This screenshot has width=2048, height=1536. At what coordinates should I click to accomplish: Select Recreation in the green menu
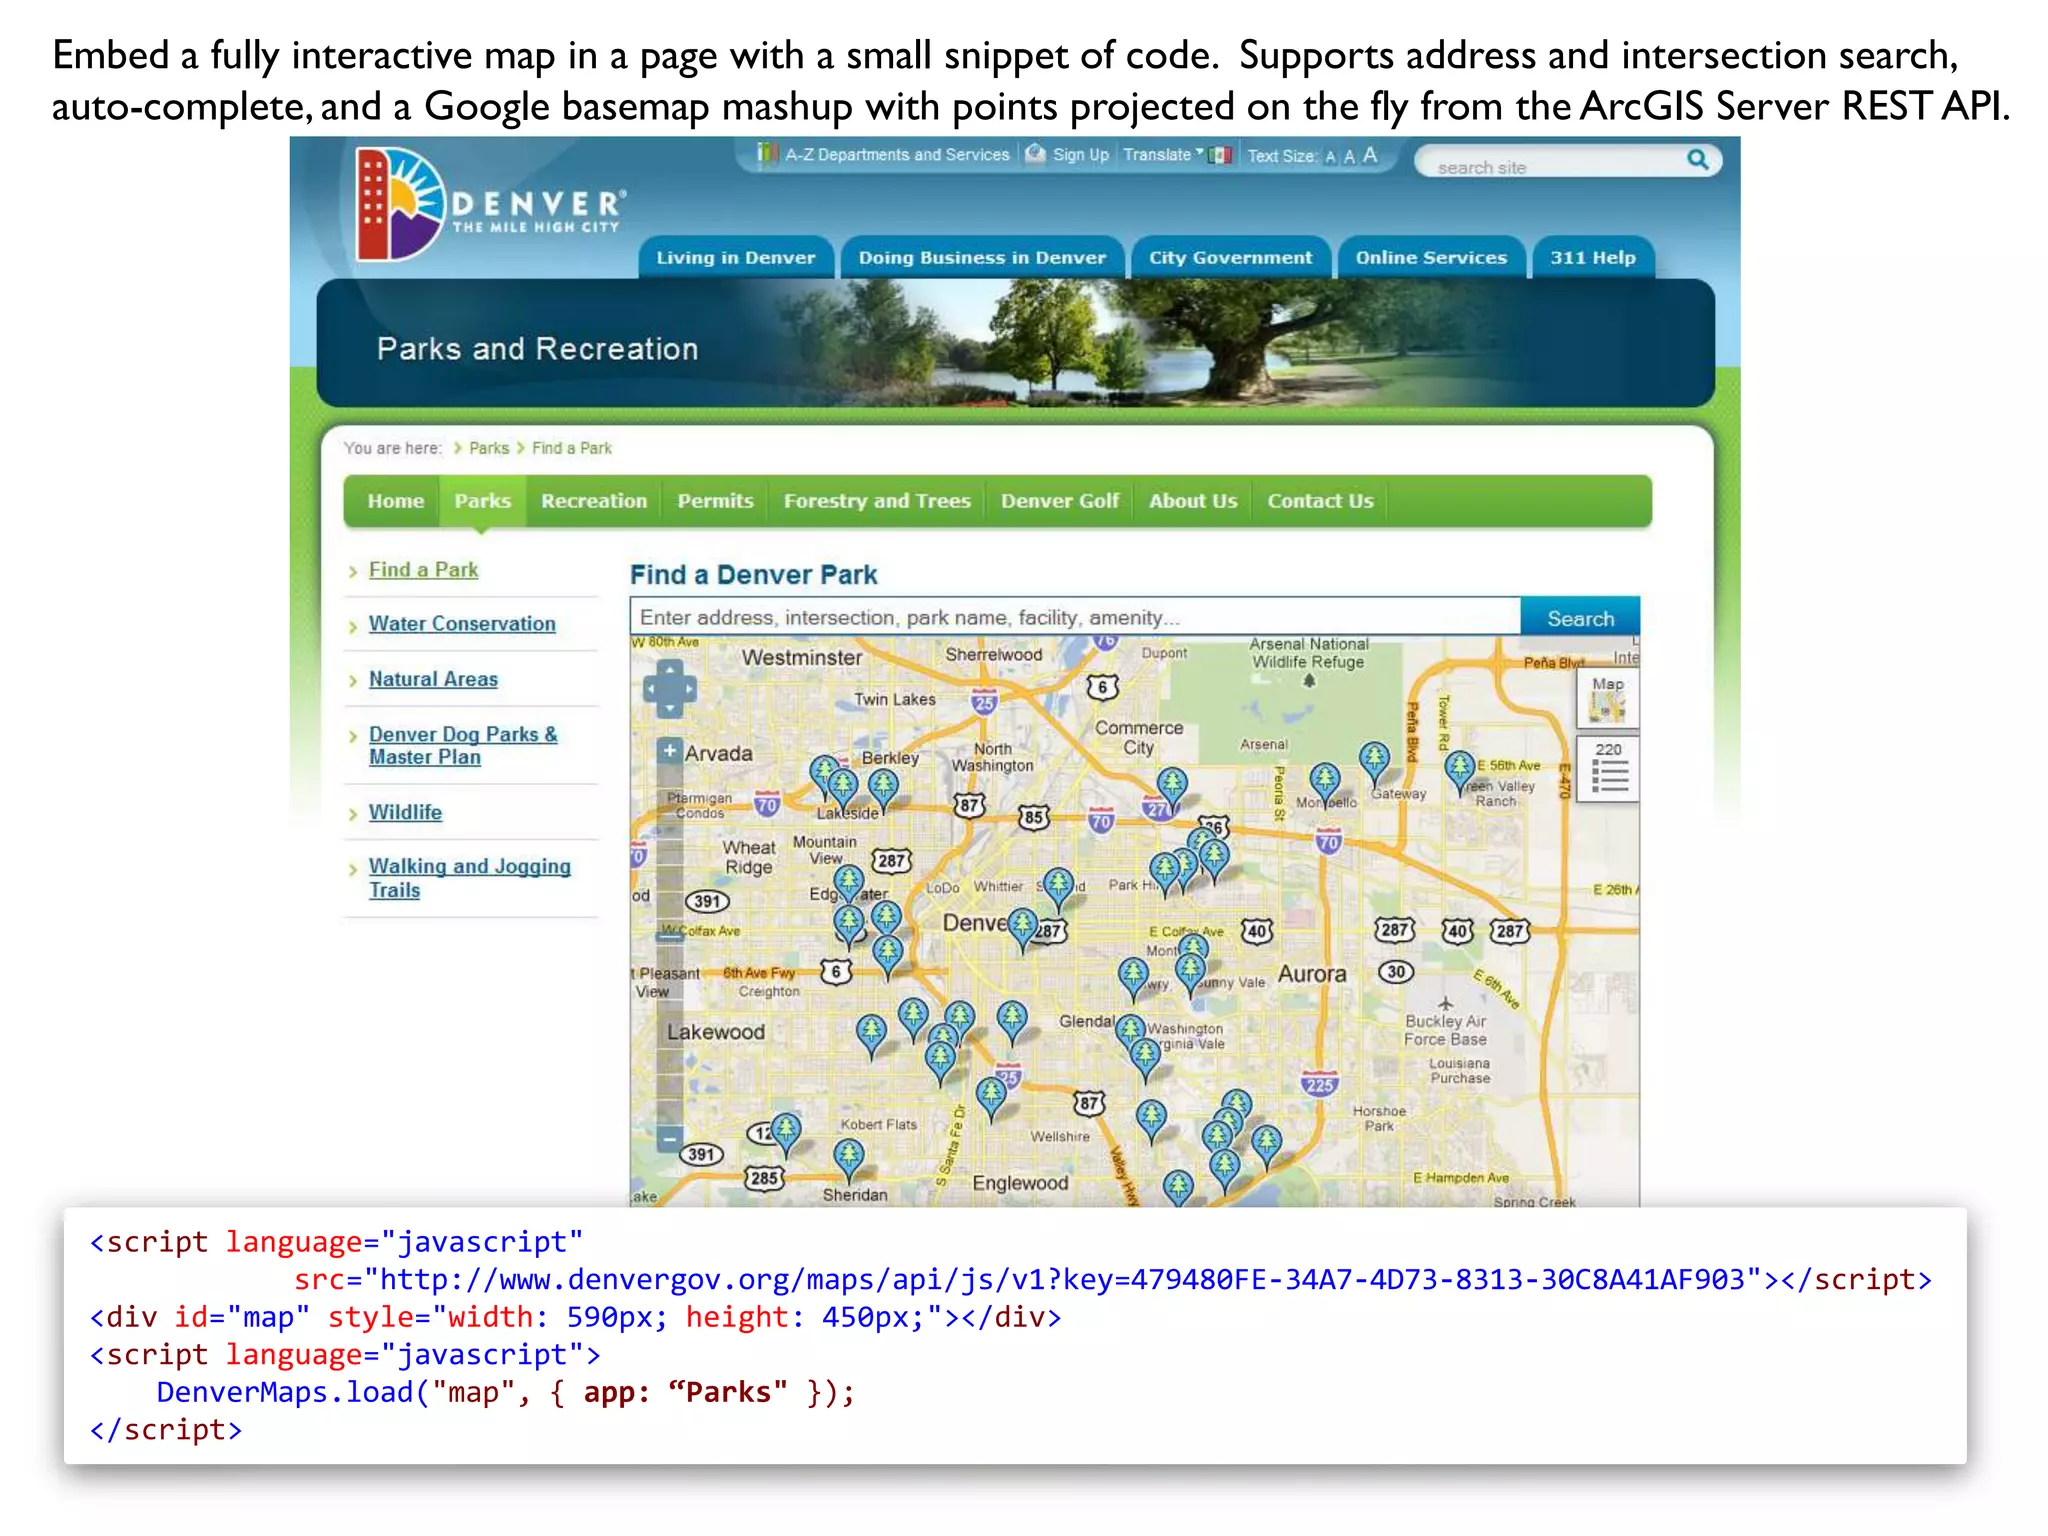(594, 501)
